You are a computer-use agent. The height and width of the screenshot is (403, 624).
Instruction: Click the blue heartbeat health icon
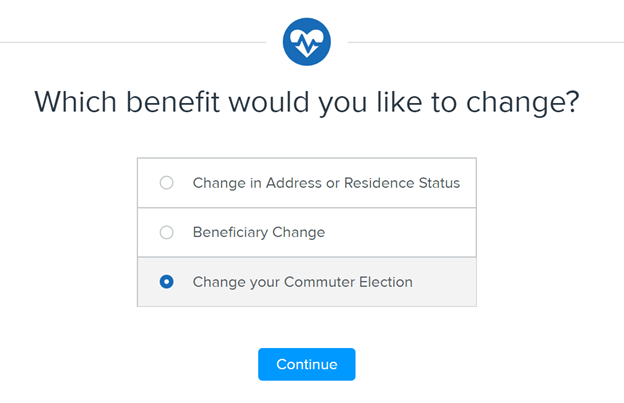tap(306, 41)
